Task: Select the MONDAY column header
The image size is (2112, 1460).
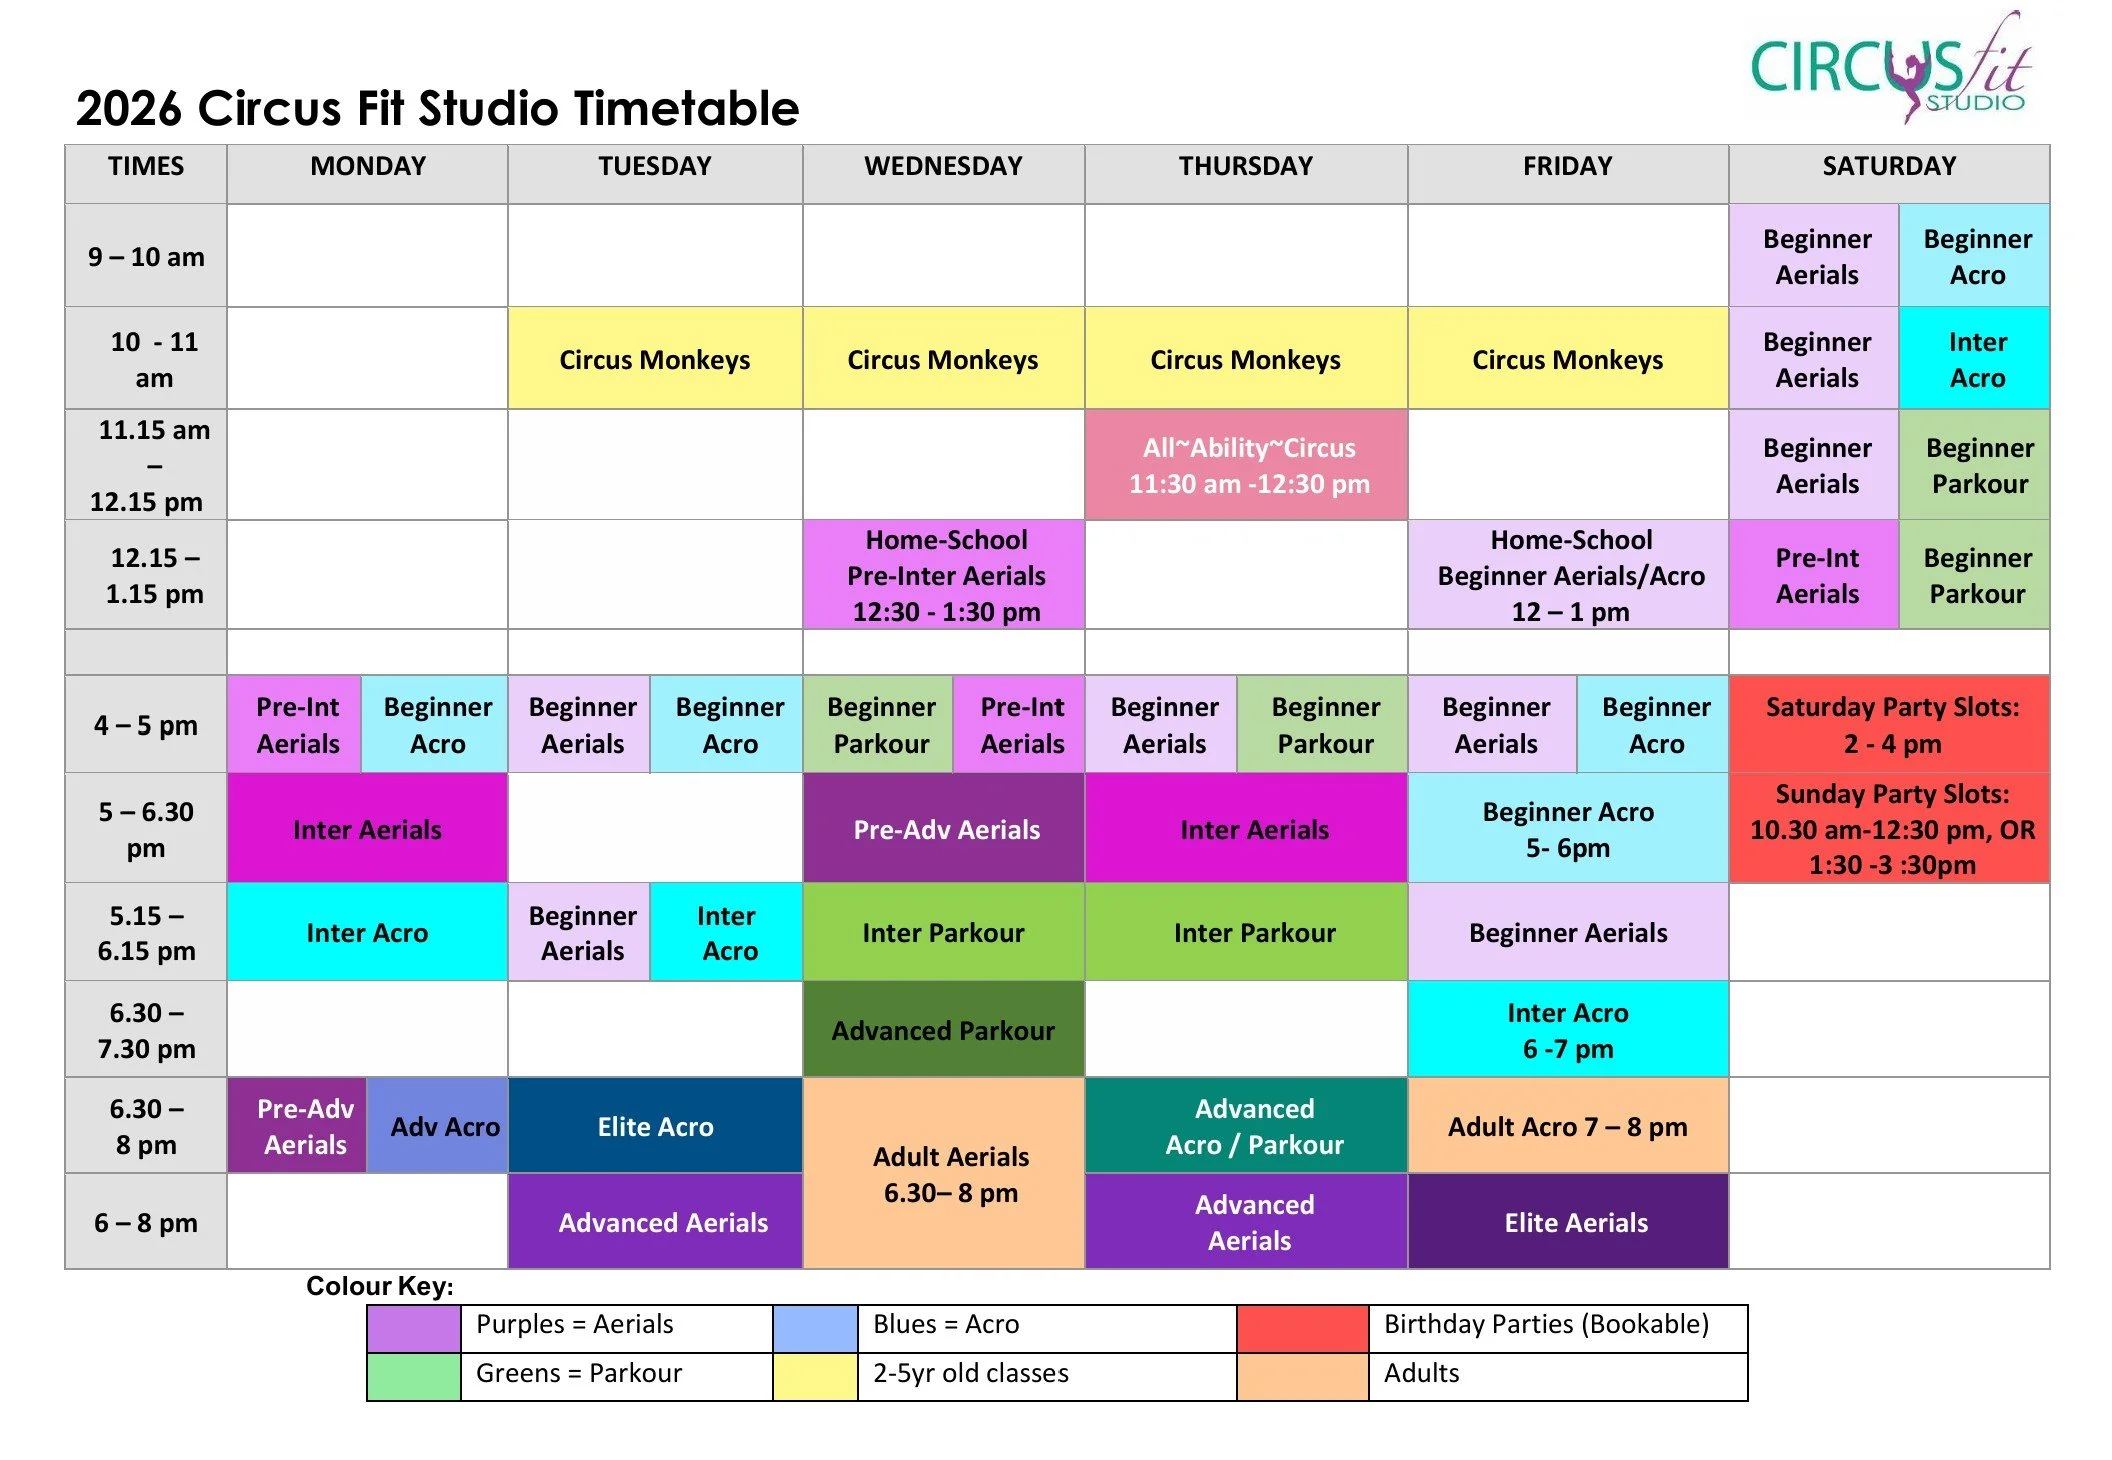Action: [367, 167]
